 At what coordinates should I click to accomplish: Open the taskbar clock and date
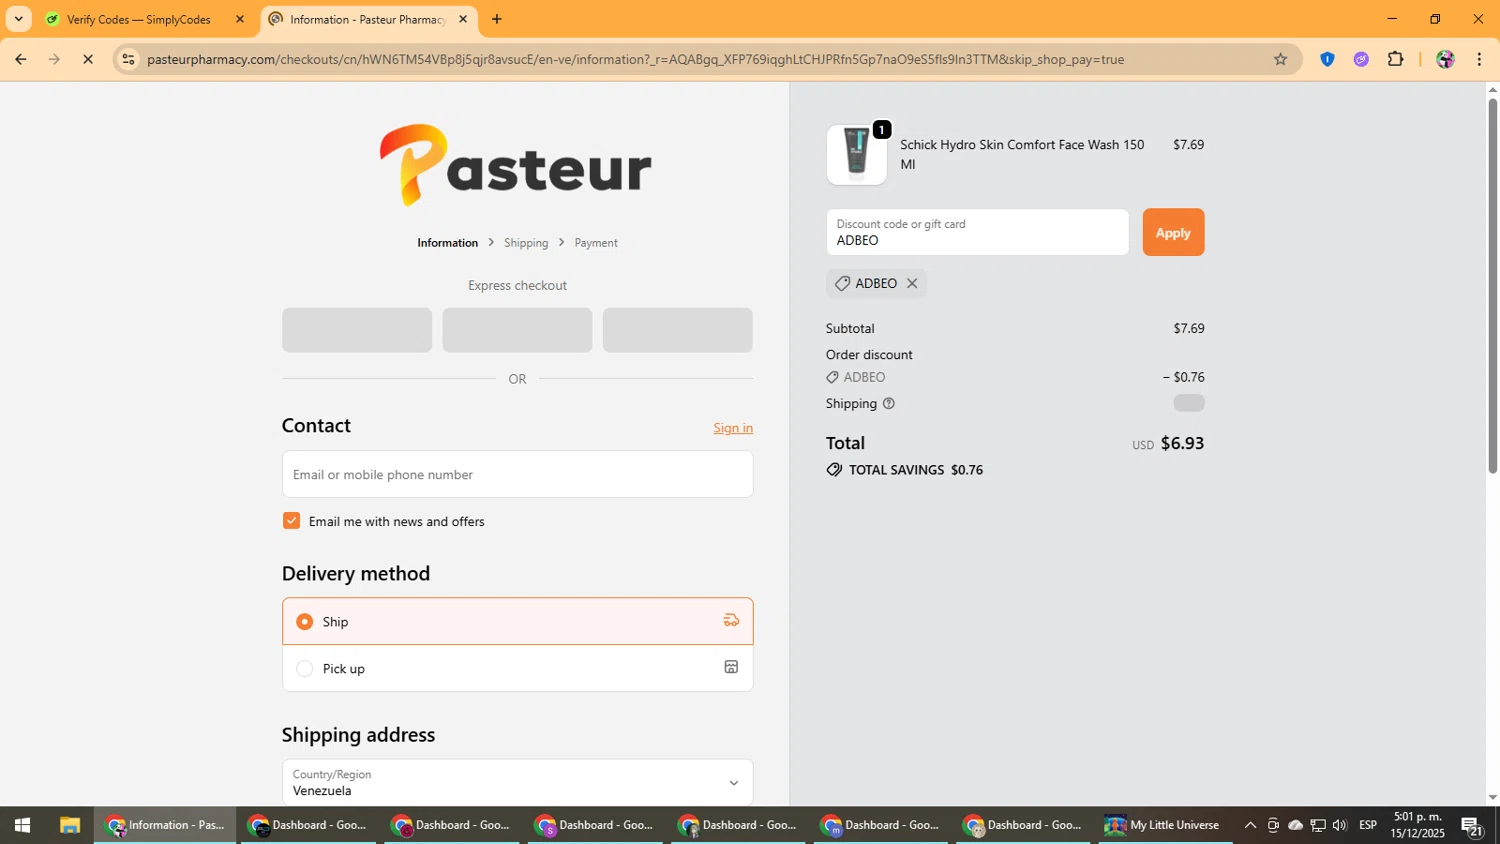click(1417, 825)
